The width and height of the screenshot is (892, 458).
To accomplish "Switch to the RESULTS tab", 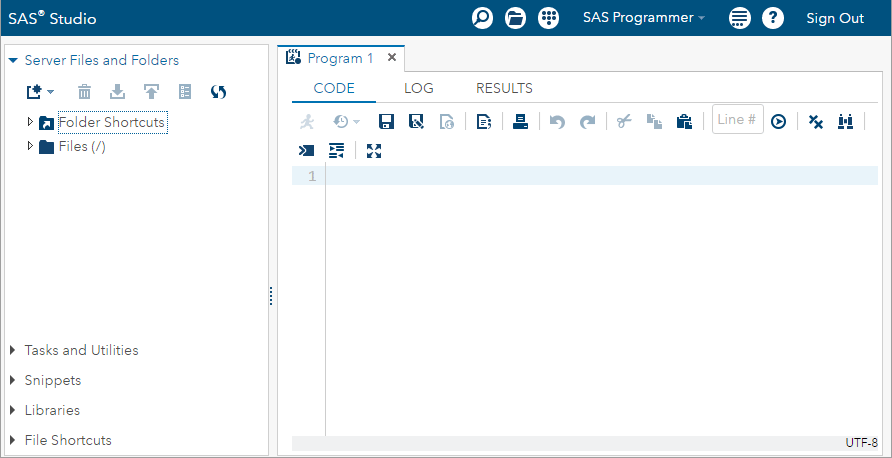I will pyautogui.click(x=504, y=88).
